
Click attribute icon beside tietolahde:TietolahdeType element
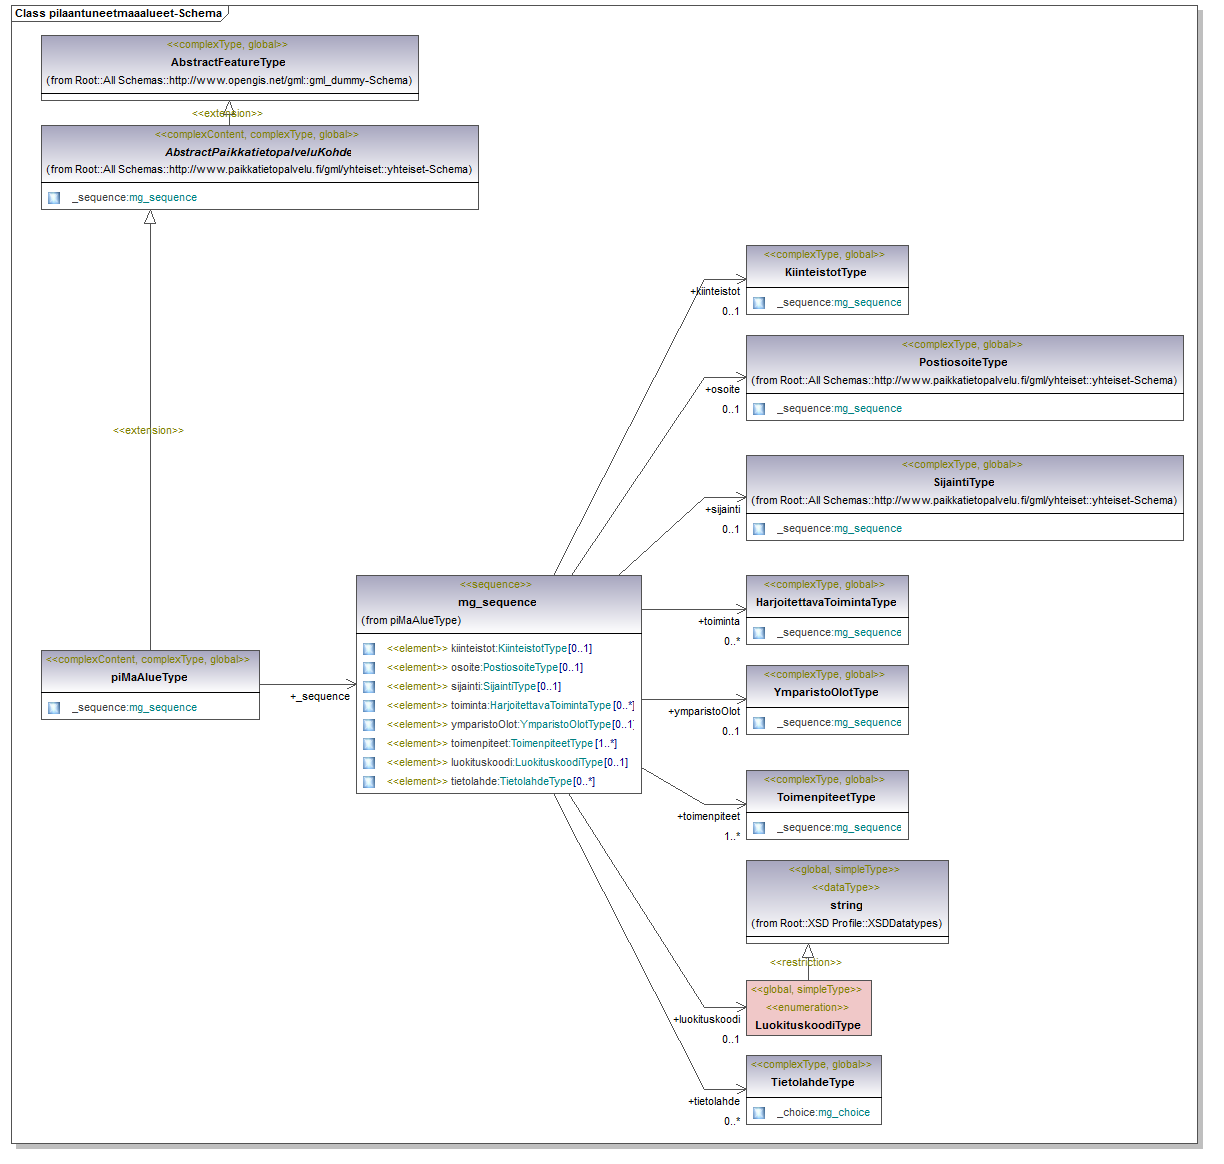click(369, 782)
